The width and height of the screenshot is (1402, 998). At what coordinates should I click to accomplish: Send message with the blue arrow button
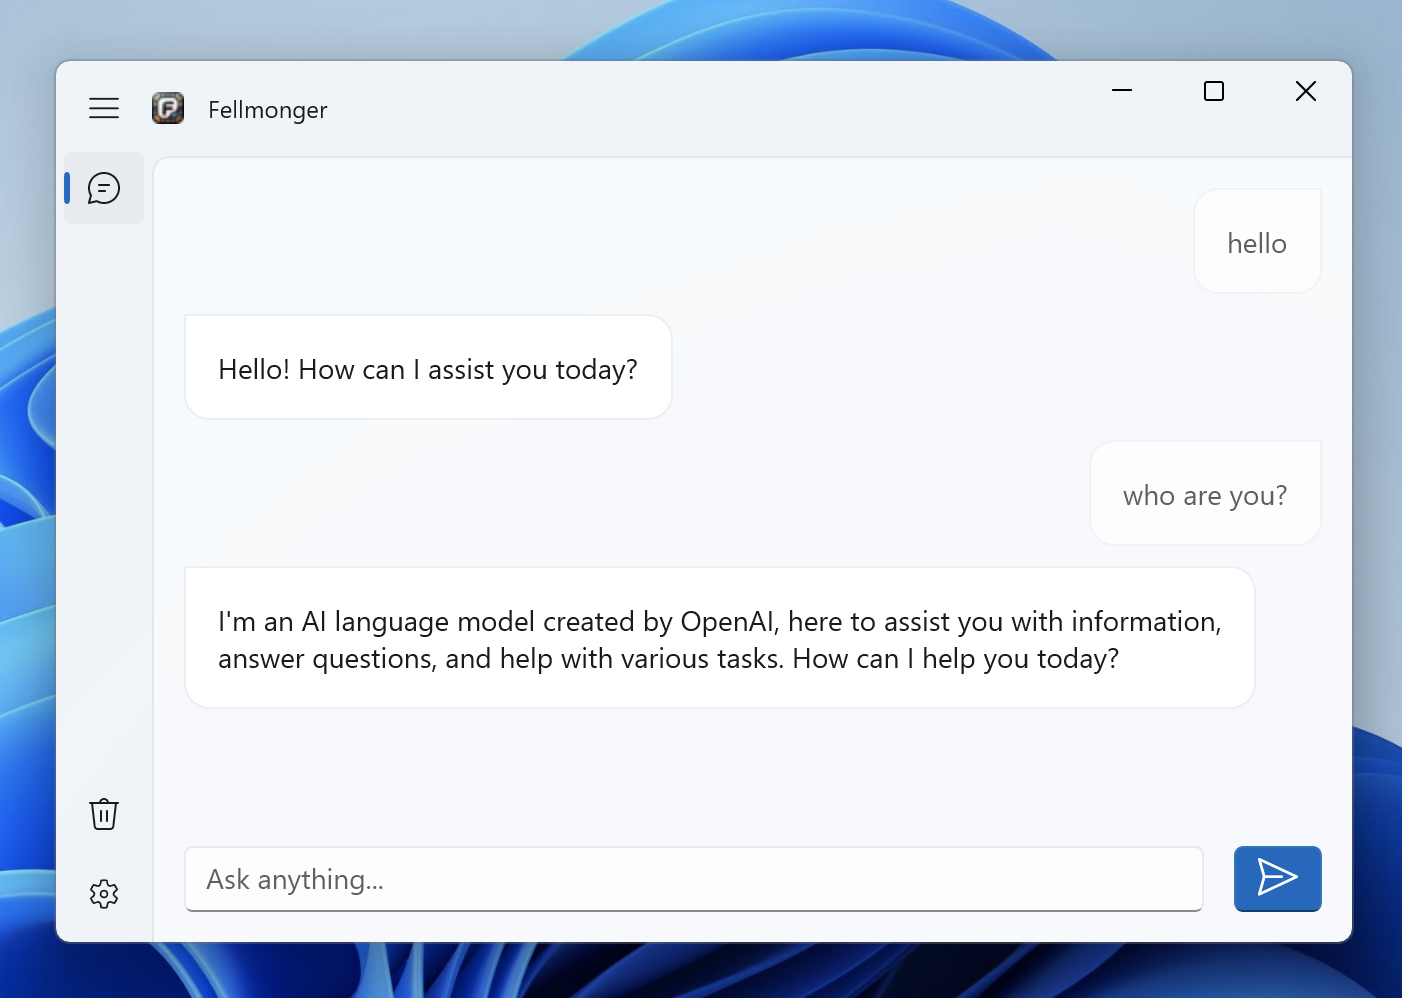pos(1278,879)
